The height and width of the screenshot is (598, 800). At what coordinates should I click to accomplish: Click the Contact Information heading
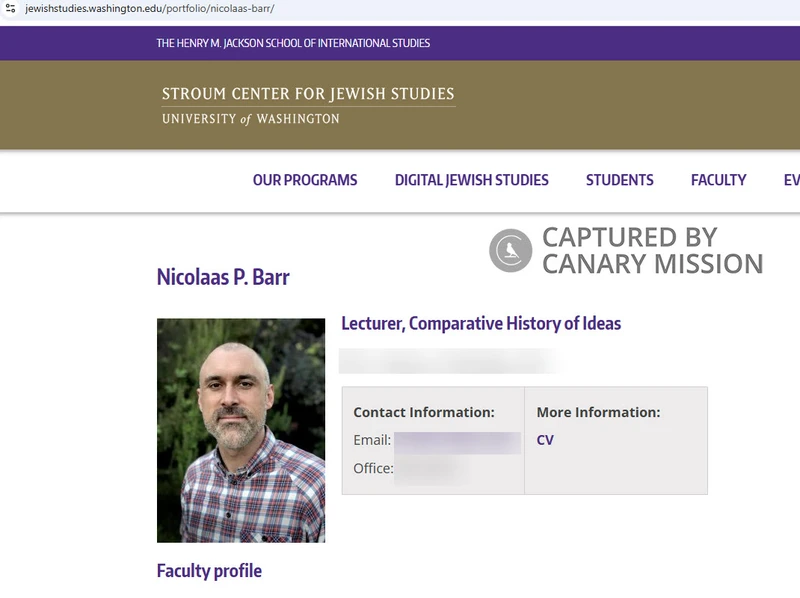[x=424, y=412]
